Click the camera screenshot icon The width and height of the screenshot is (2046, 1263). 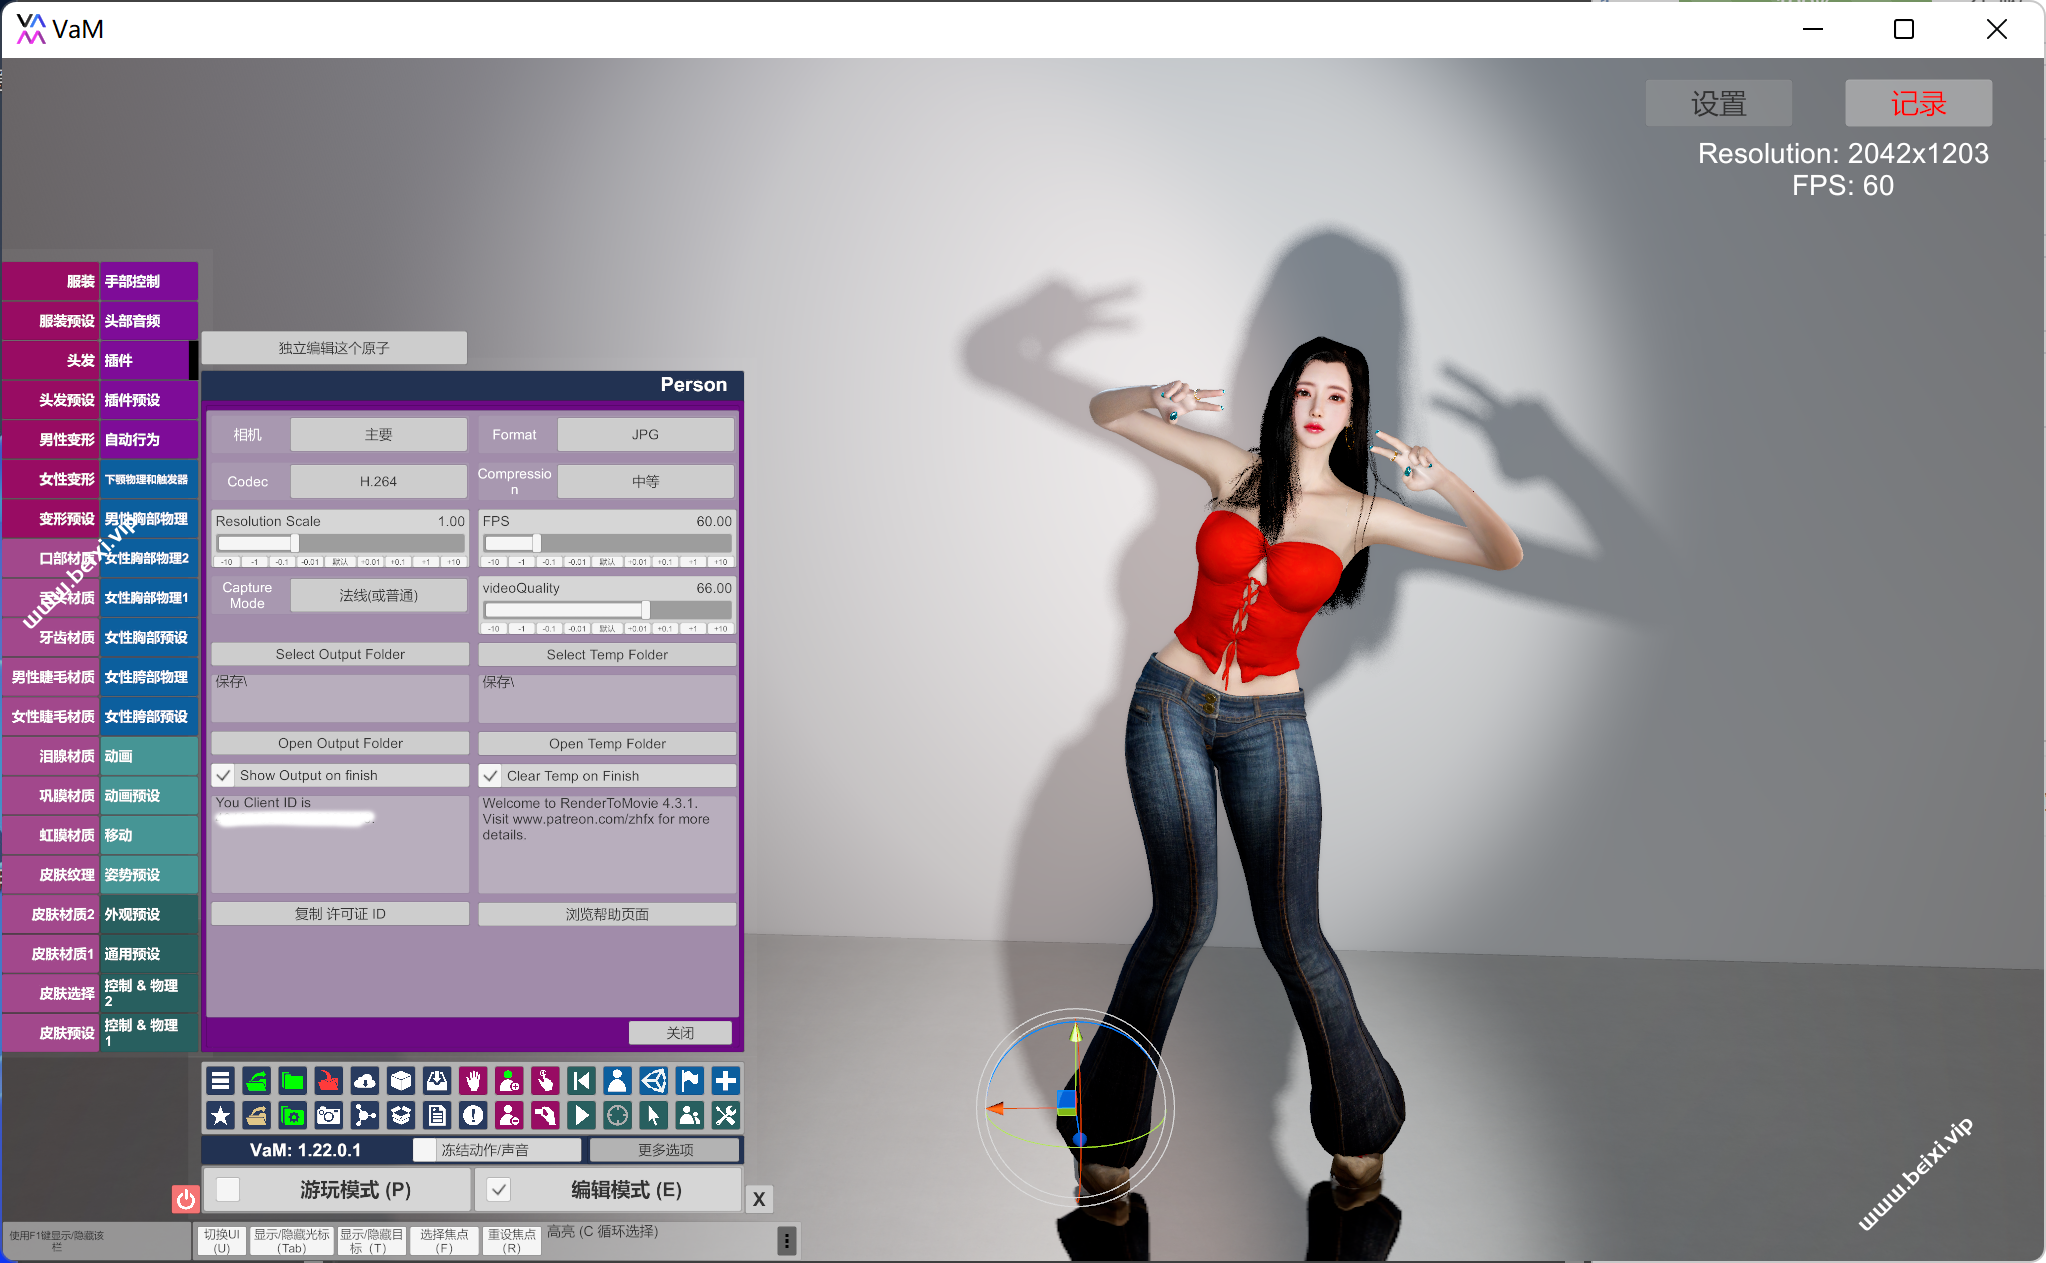click(329, 1116)
